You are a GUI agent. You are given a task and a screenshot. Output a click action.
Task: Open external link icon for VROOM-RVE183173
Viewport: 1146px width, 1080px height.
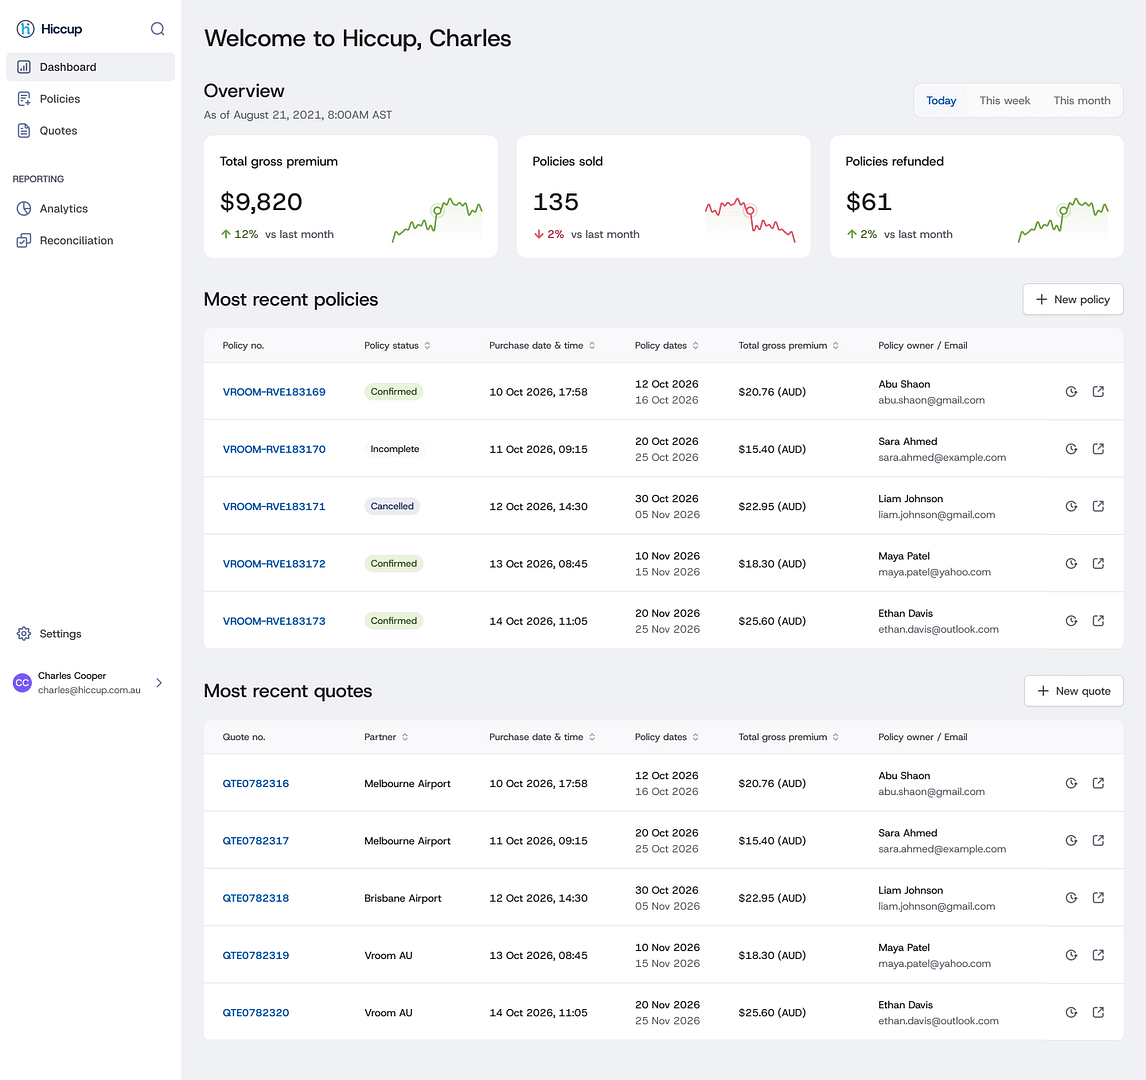click(x=1098, y=621)
